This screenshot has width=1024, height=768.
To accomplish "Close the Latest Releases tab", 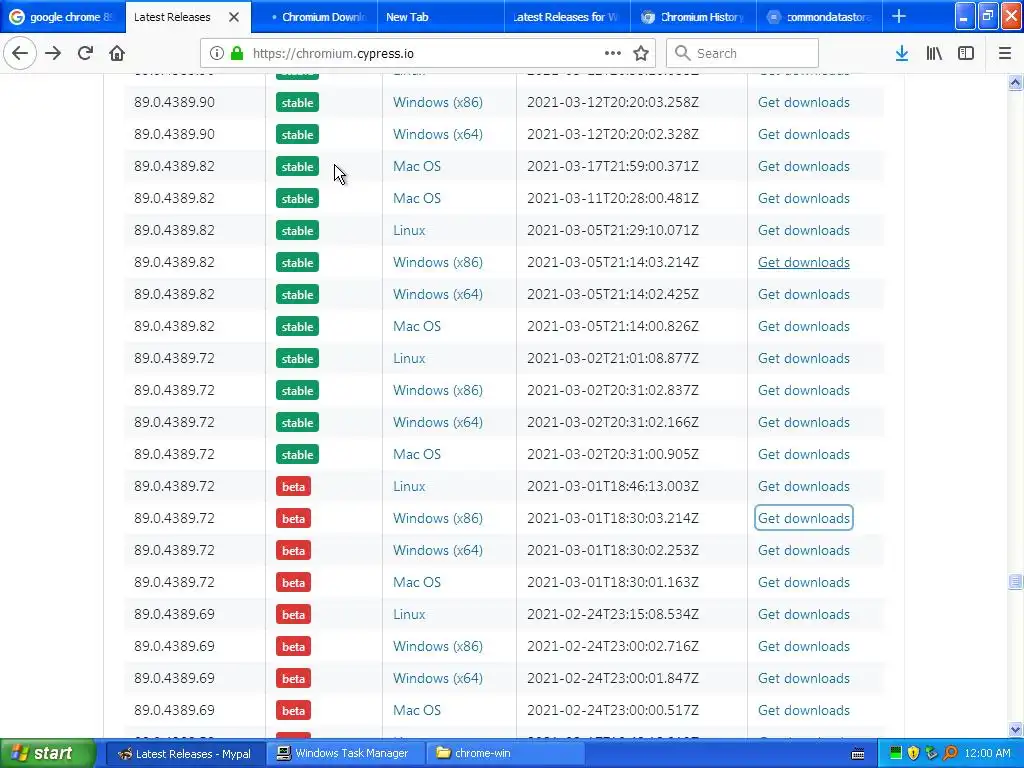I will 234,17.
